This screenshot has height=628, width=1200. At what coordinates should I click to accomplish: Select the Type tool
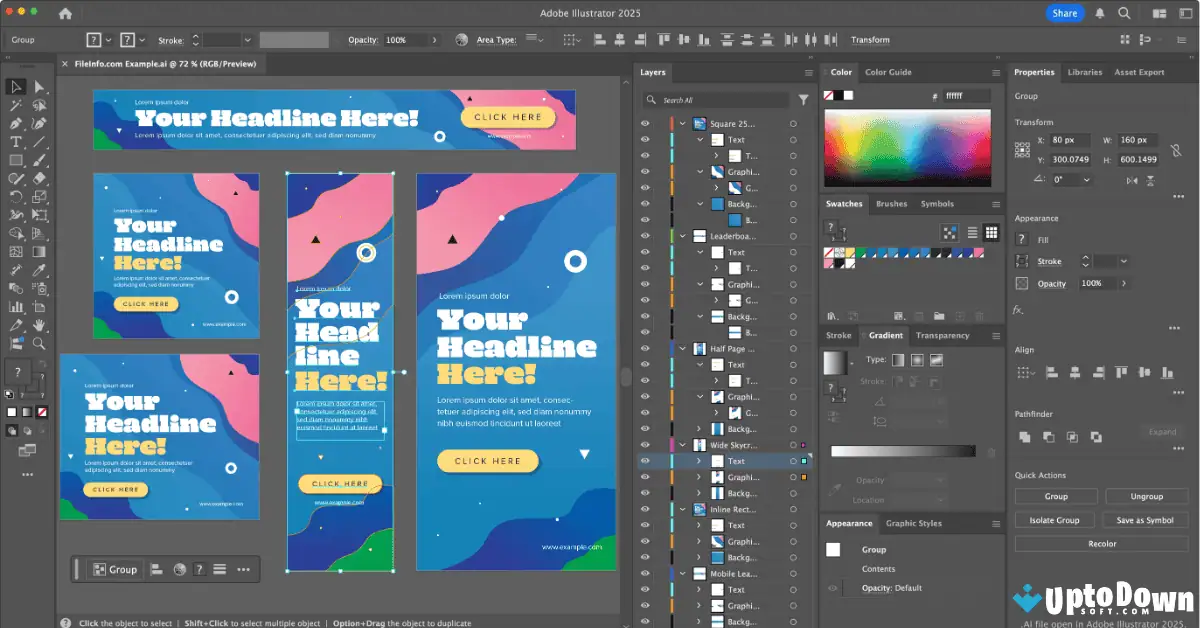[x=15, y=141]
